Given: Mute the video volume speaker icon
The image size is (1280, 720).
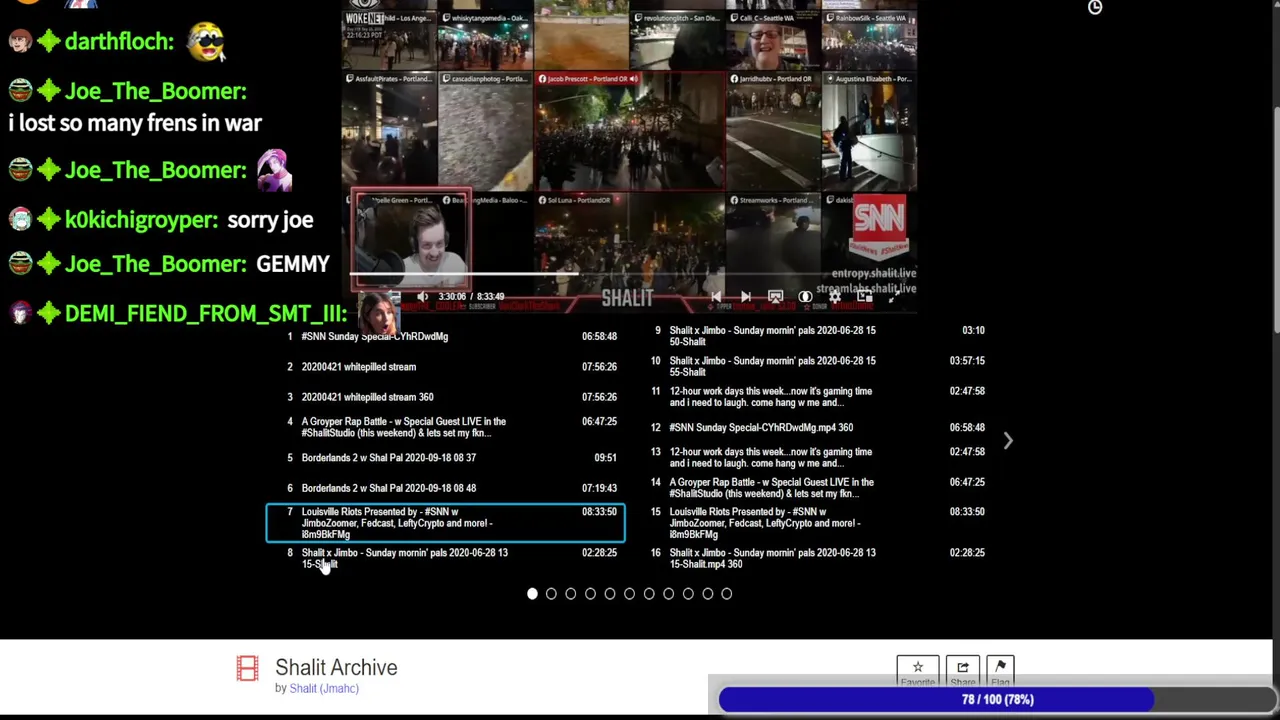Looking at the screenshot, I should (423, 297).
